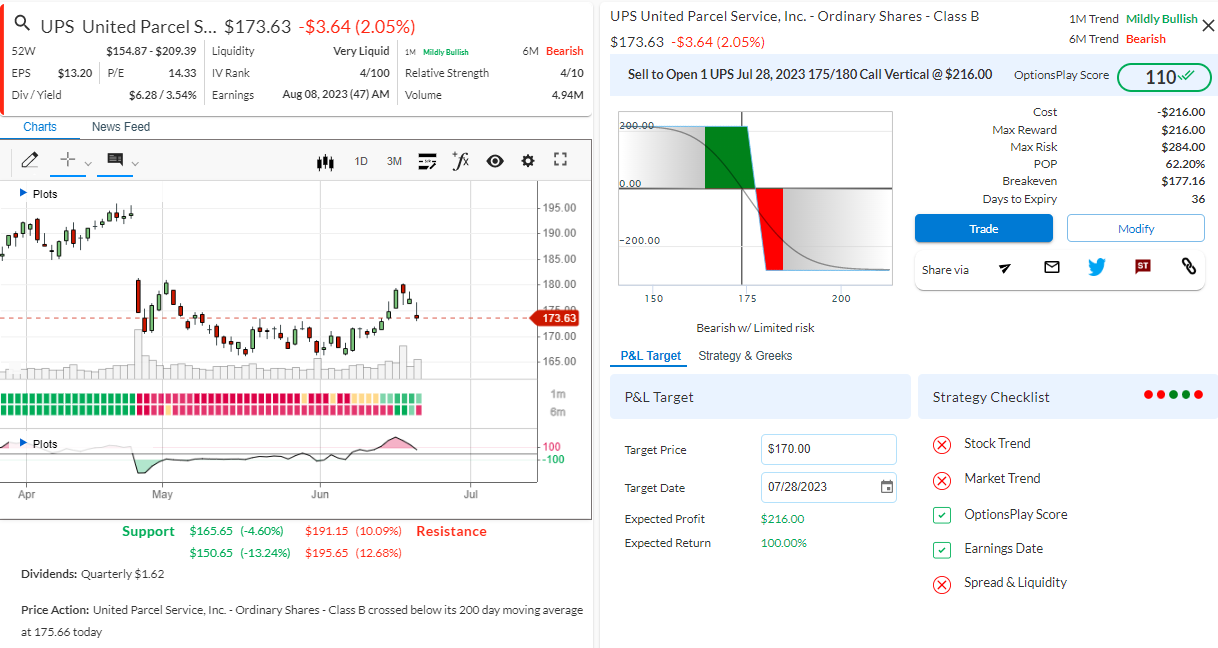The image size is (1218, 648).
Task: Select the pencil drawing tool
Action: click(29, 160)
